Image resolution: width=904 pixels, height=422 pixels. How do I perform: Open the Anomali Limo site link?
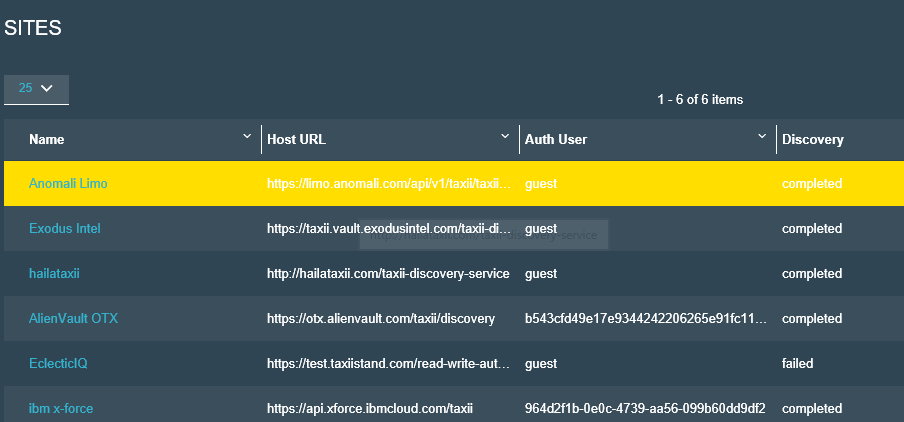pos(67,184)
